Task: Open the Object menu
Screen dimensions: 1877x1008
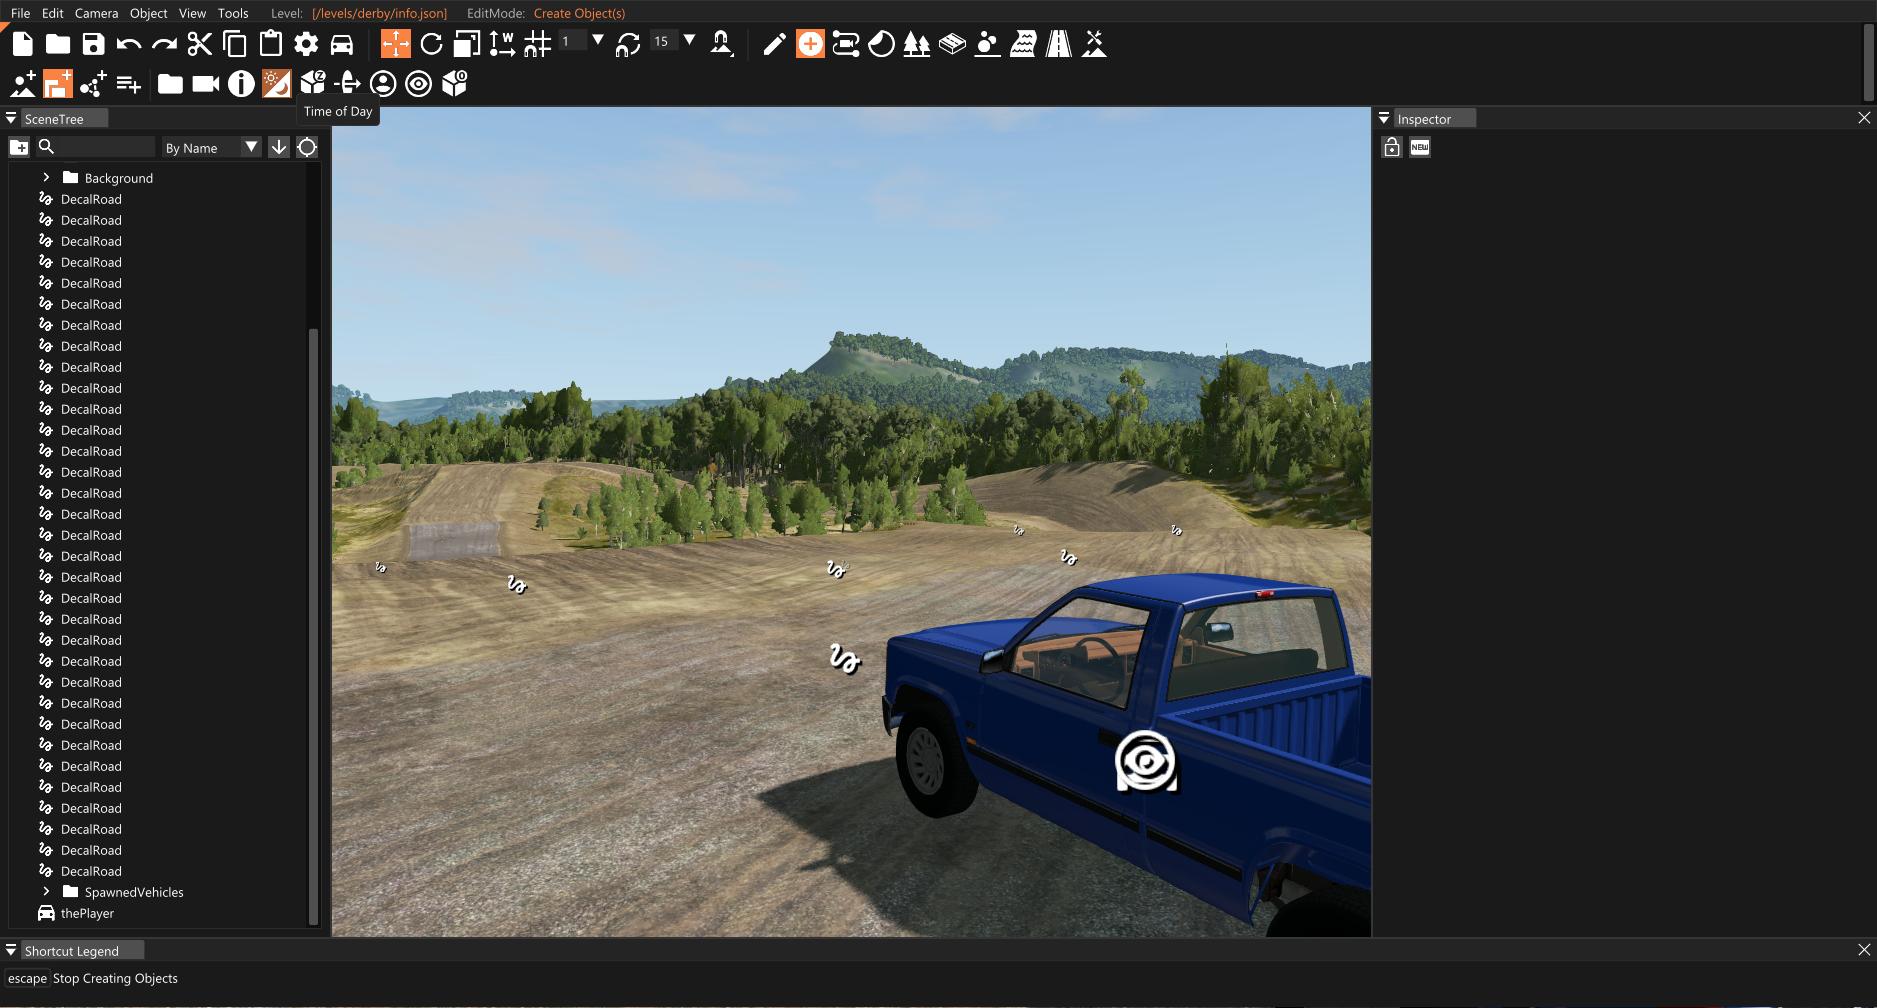Action: [148, 13]
